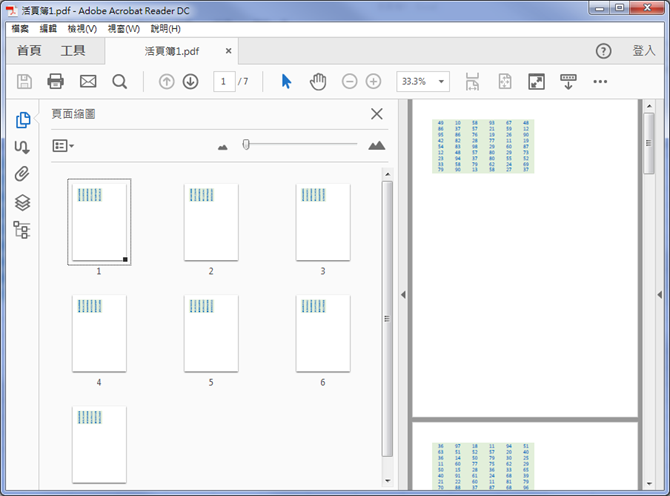Click thumbnails panel scroll down arrow
The height and width of the screenshot is (496, 670).
click(387, 481)
